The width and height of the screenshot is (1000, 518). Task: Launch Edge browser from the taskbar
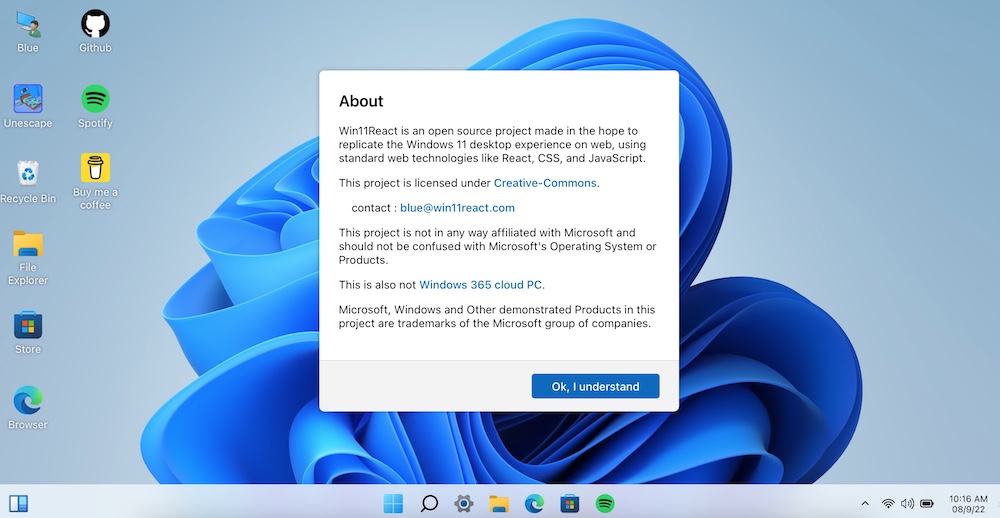point(534,503)
